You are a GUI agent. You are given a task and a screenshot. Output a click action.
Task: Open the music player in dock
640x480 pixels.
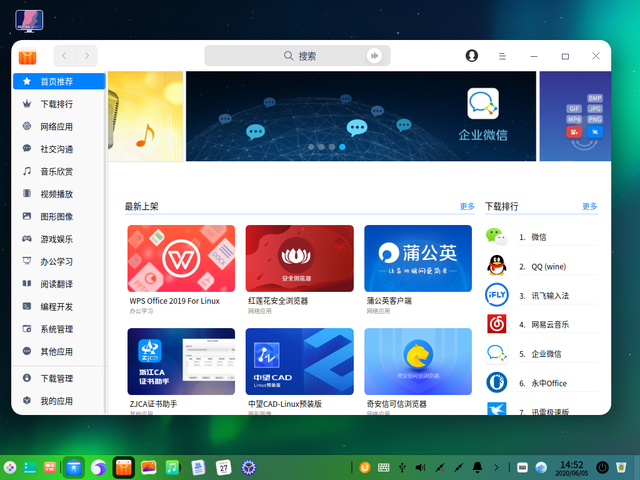173,467
